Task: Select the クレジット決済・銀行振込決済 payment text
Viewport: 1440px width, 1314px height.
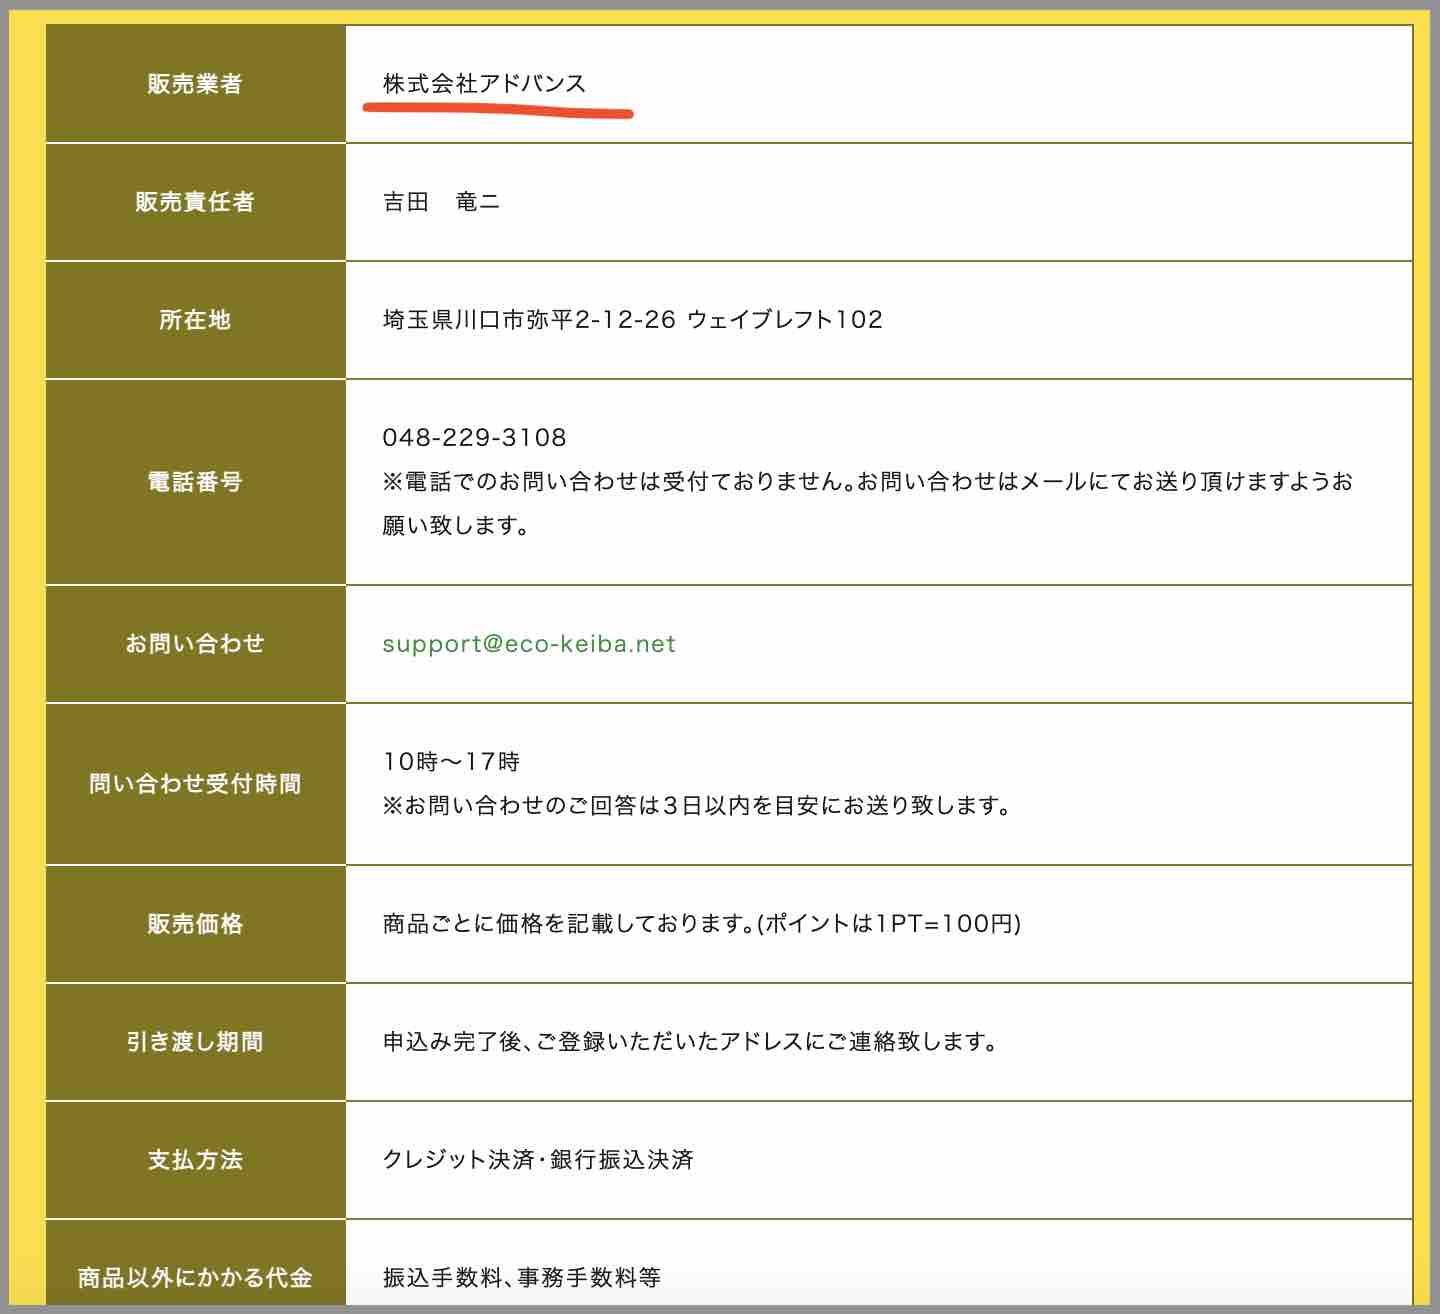Action: click(x=542, y=1161)
